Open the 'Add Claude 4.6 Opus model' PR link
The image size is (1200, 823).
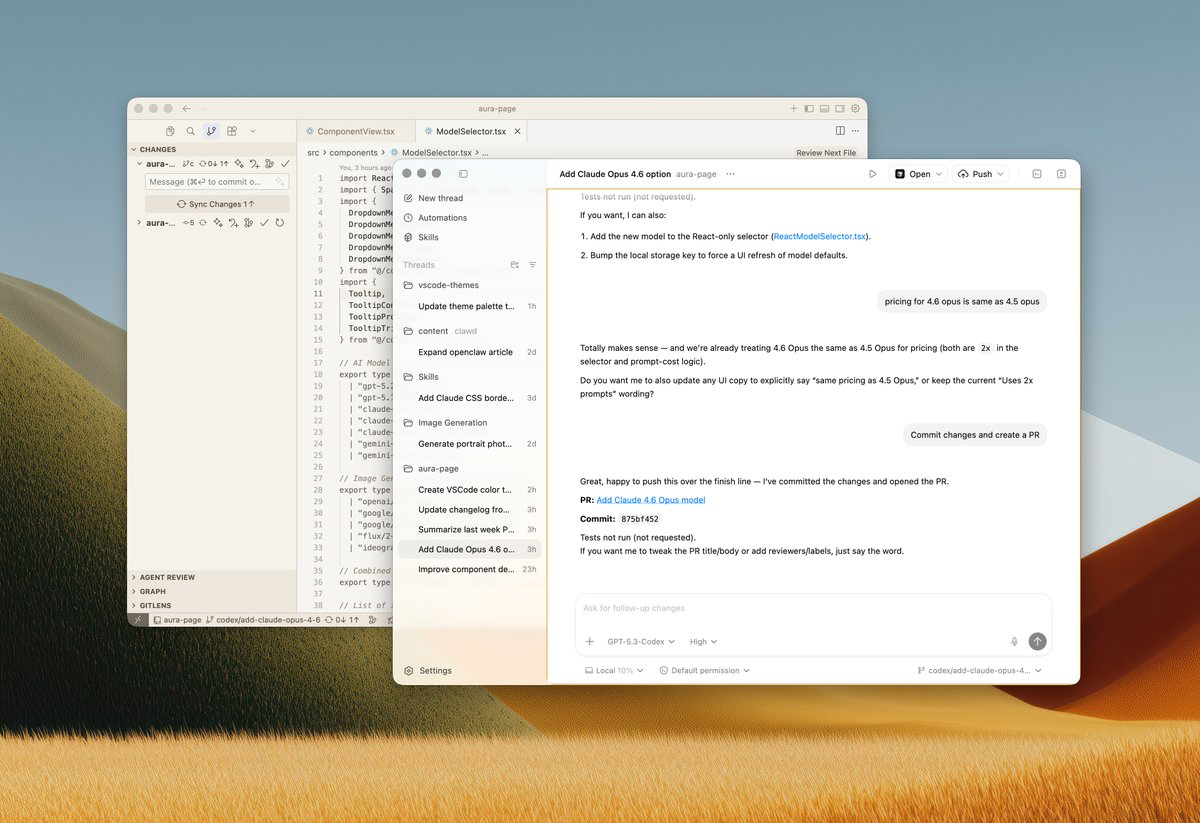click(651, 500)
